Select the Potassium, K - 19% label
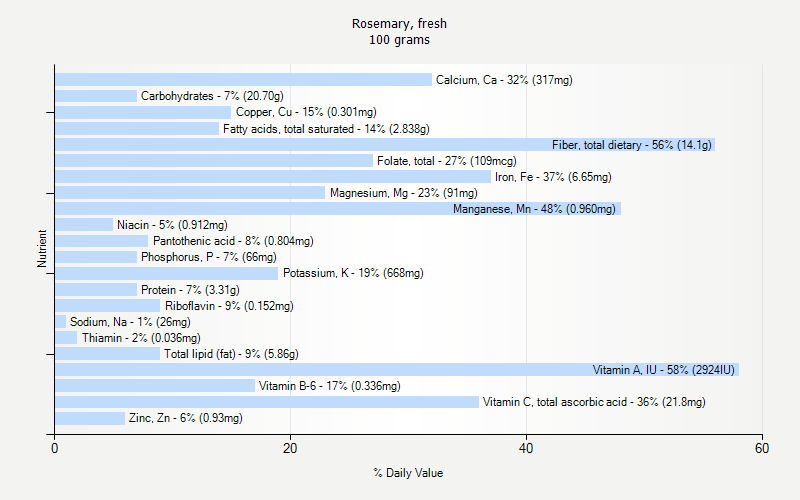 (353, 273)
